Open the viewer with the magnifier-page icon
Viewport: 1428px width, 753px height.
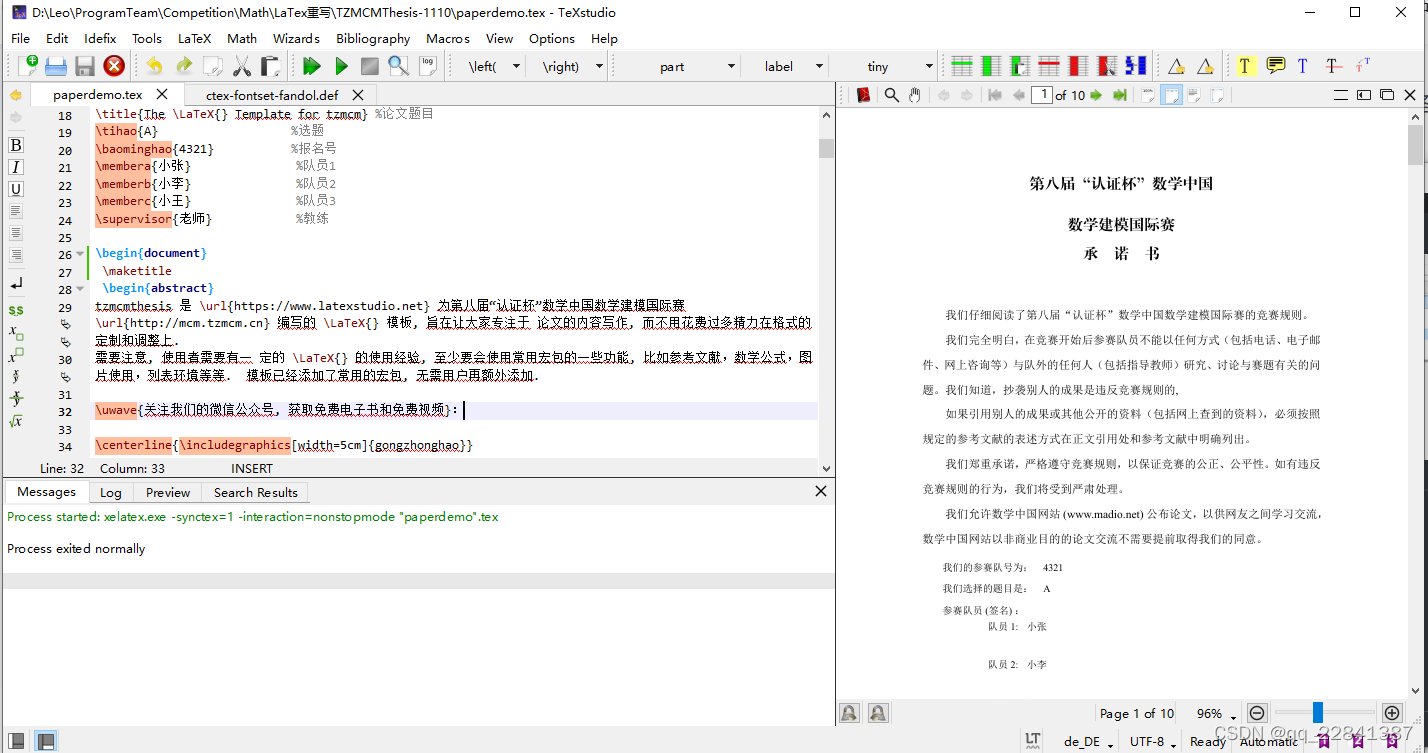click(x=398, y=66)
